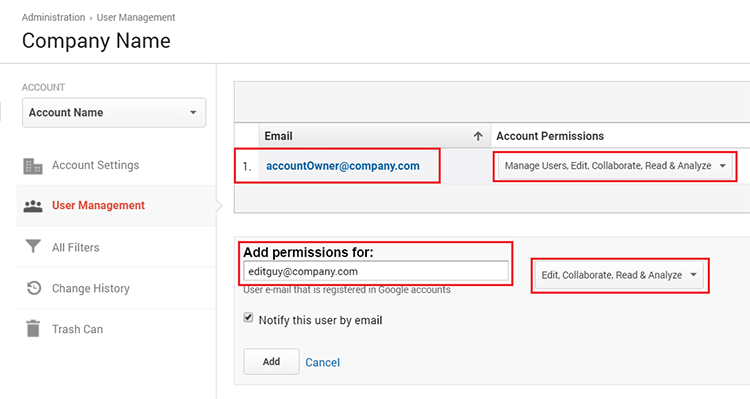
Task: Open the Trash Can section
Action: (77, 330)
